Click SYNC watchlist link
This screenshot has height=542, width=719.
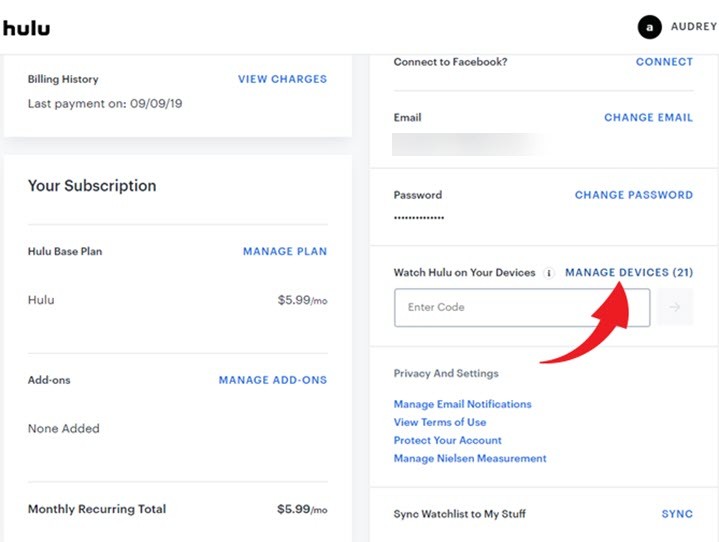coord(677,514)
